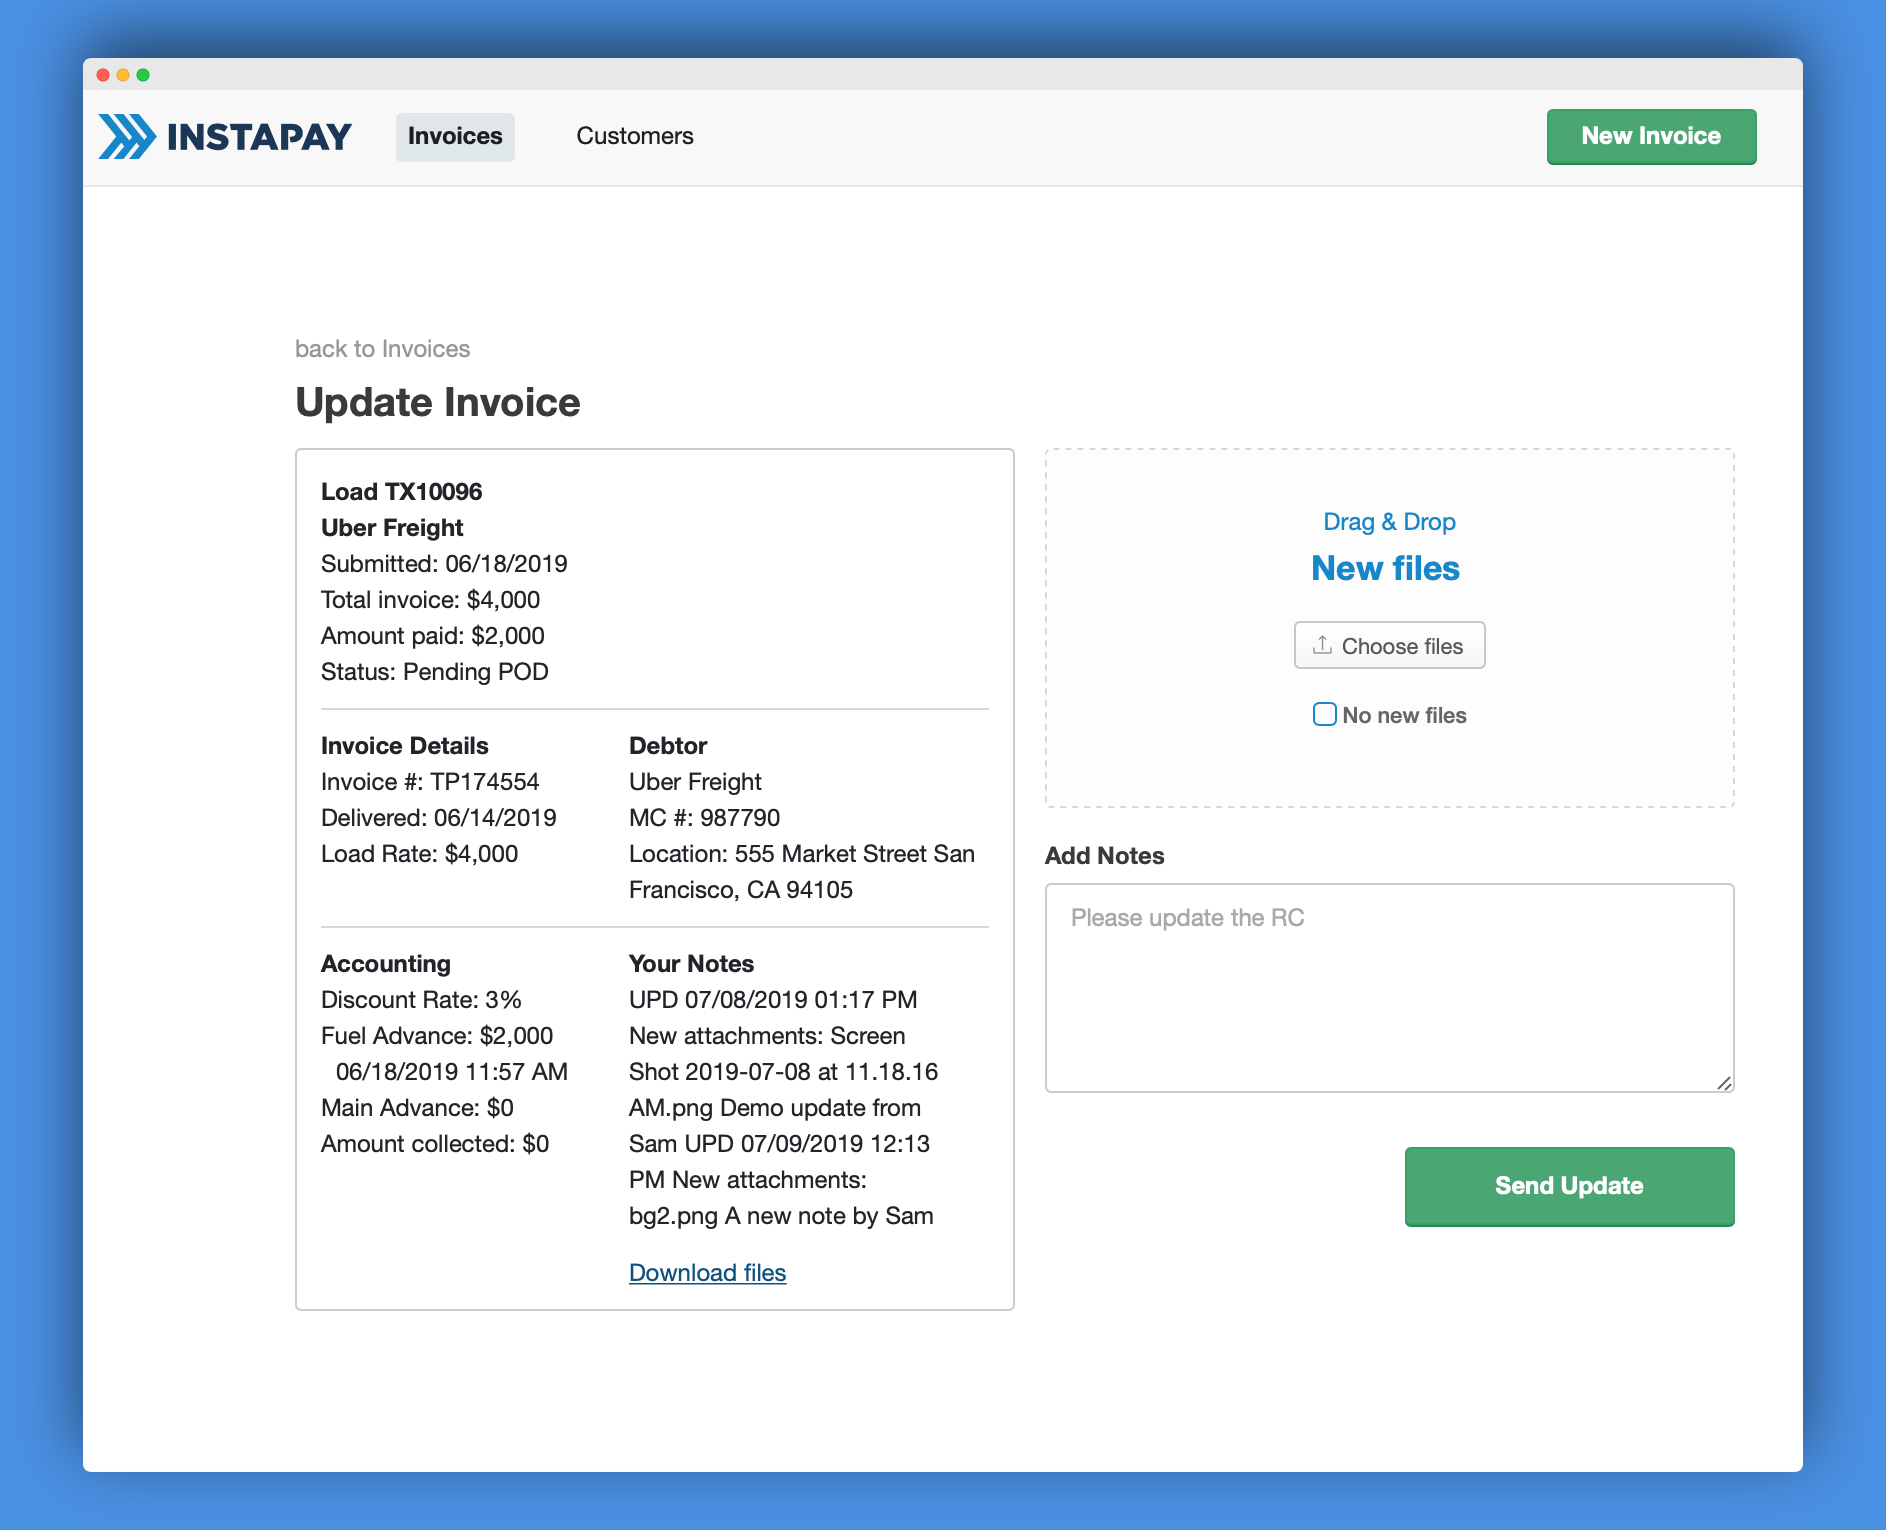1886x1530 pixels.
Task: Click the Instapay arrow logo icon
Action: coord(127,136)
